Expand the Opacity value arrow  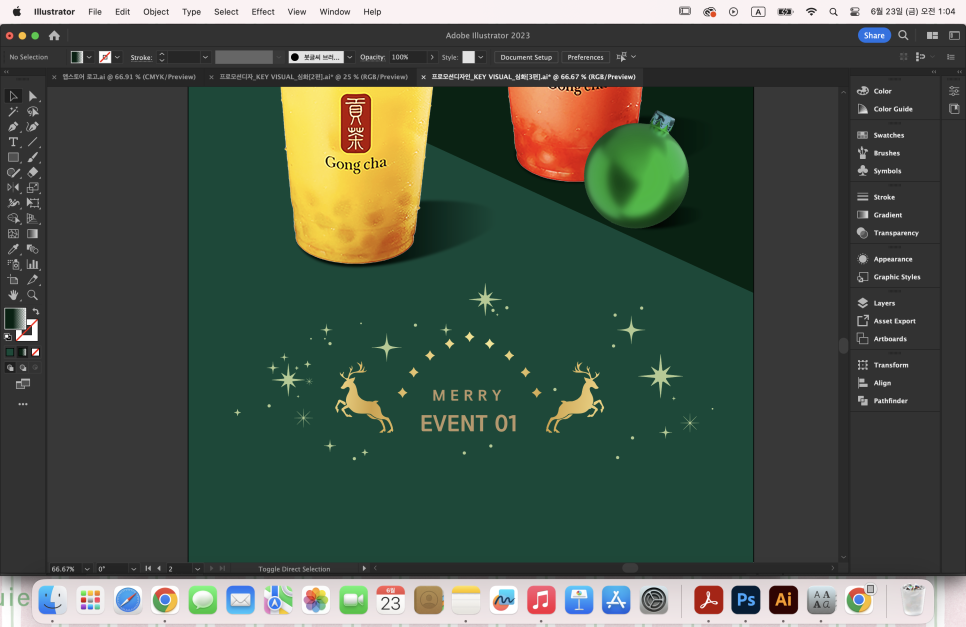[432, 57]
